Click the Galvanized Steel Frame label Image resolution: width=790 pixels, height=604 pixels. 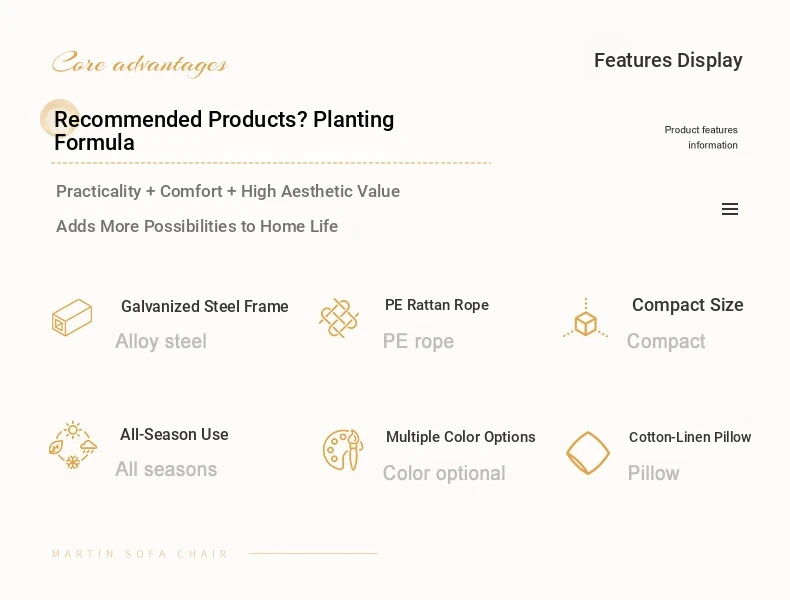pyautogui.click(x=205, y=306)
